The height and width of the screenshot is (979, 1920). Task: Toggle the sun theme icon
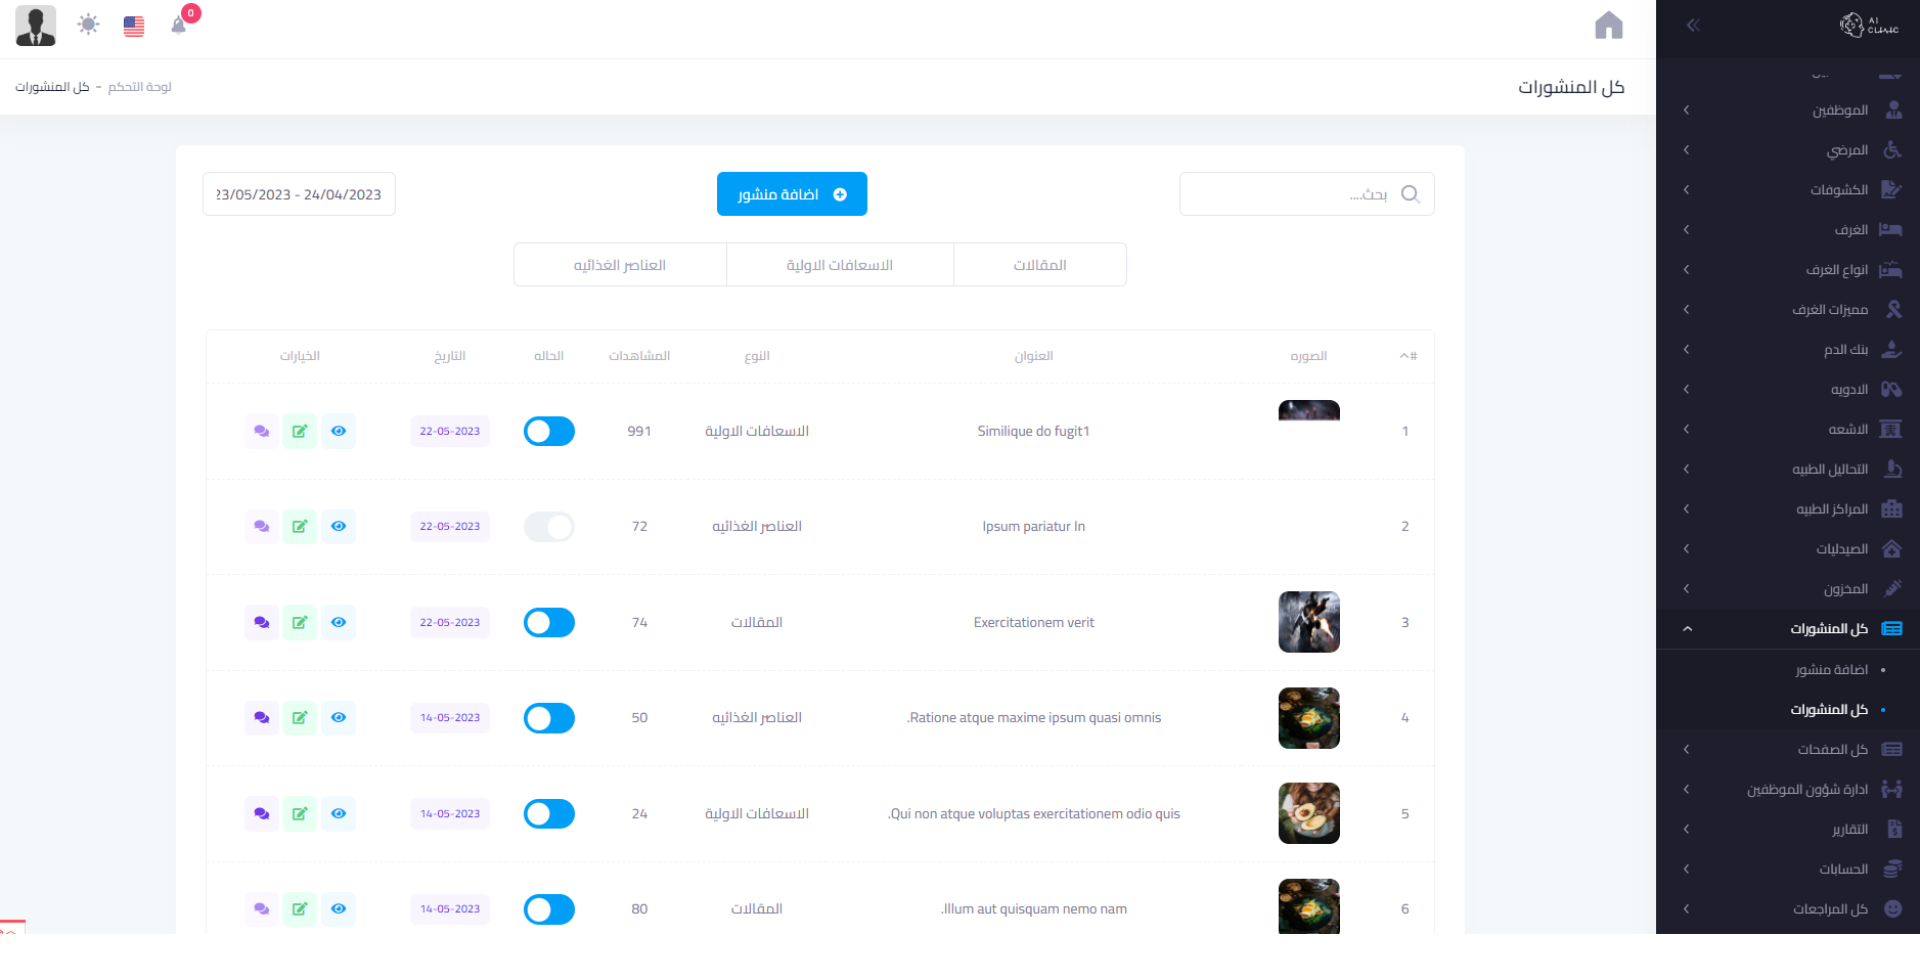coord(88,25)
